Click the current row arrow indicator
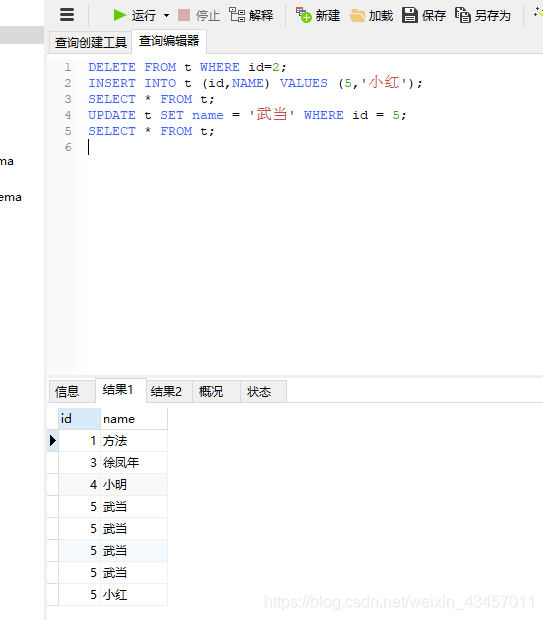543x620 pixels. (53, 440)
